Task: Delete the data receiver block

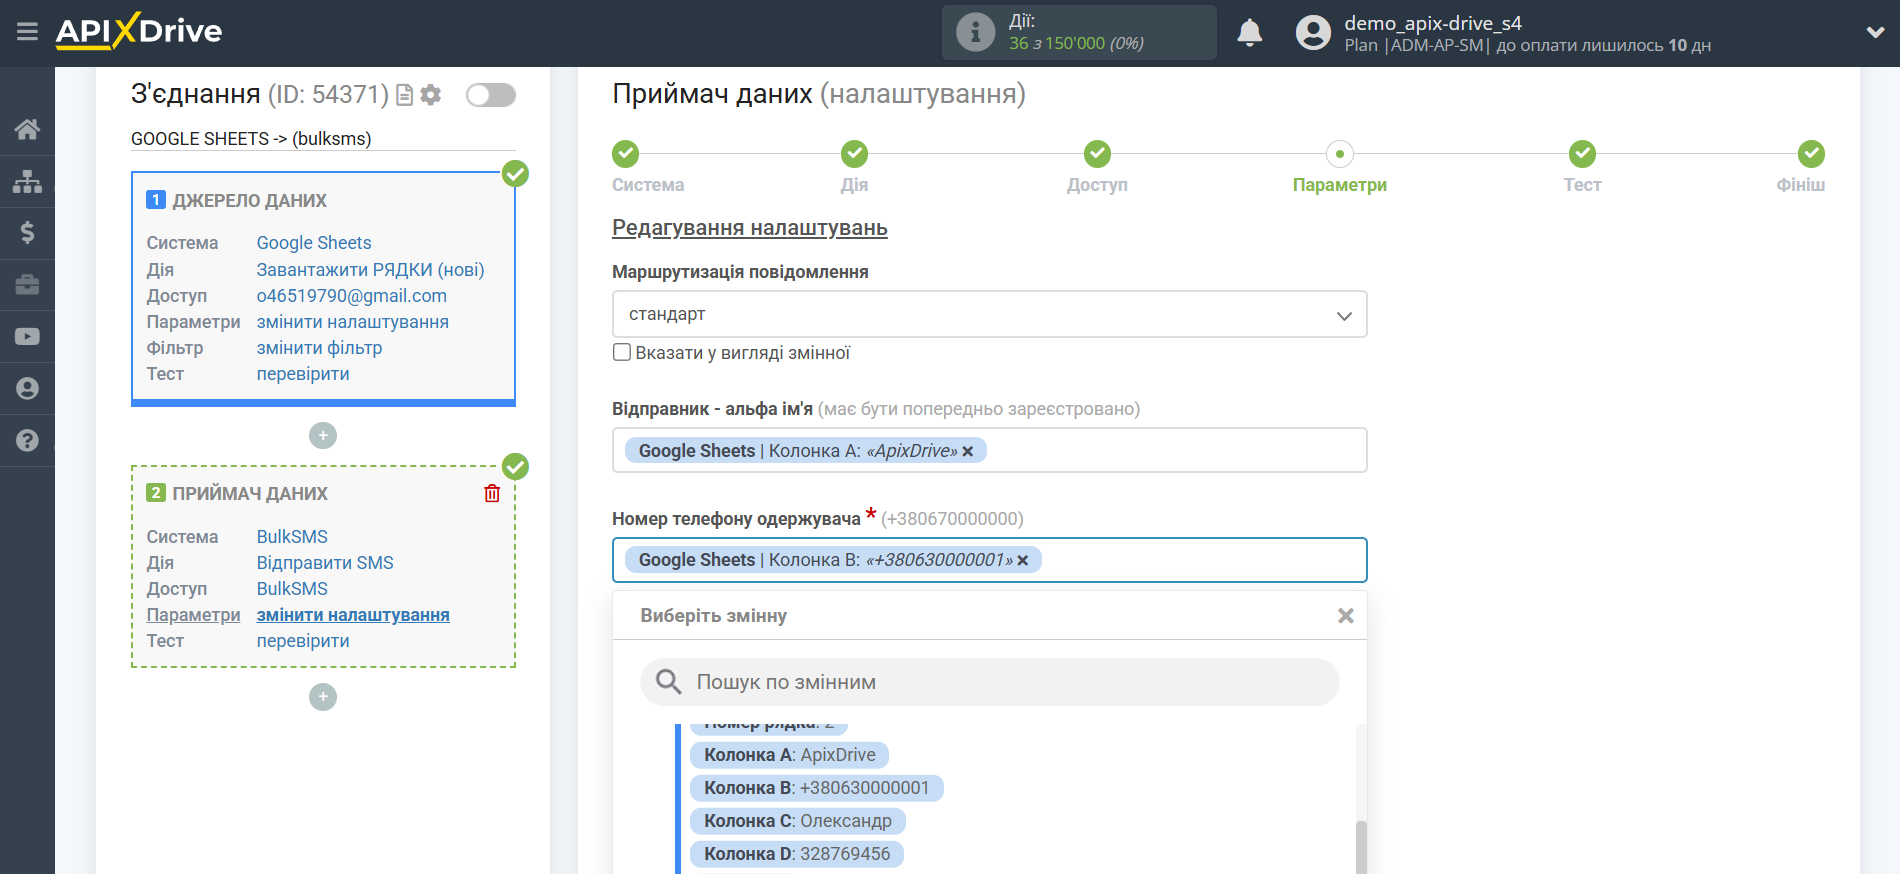Action: [x=492, y=493]
